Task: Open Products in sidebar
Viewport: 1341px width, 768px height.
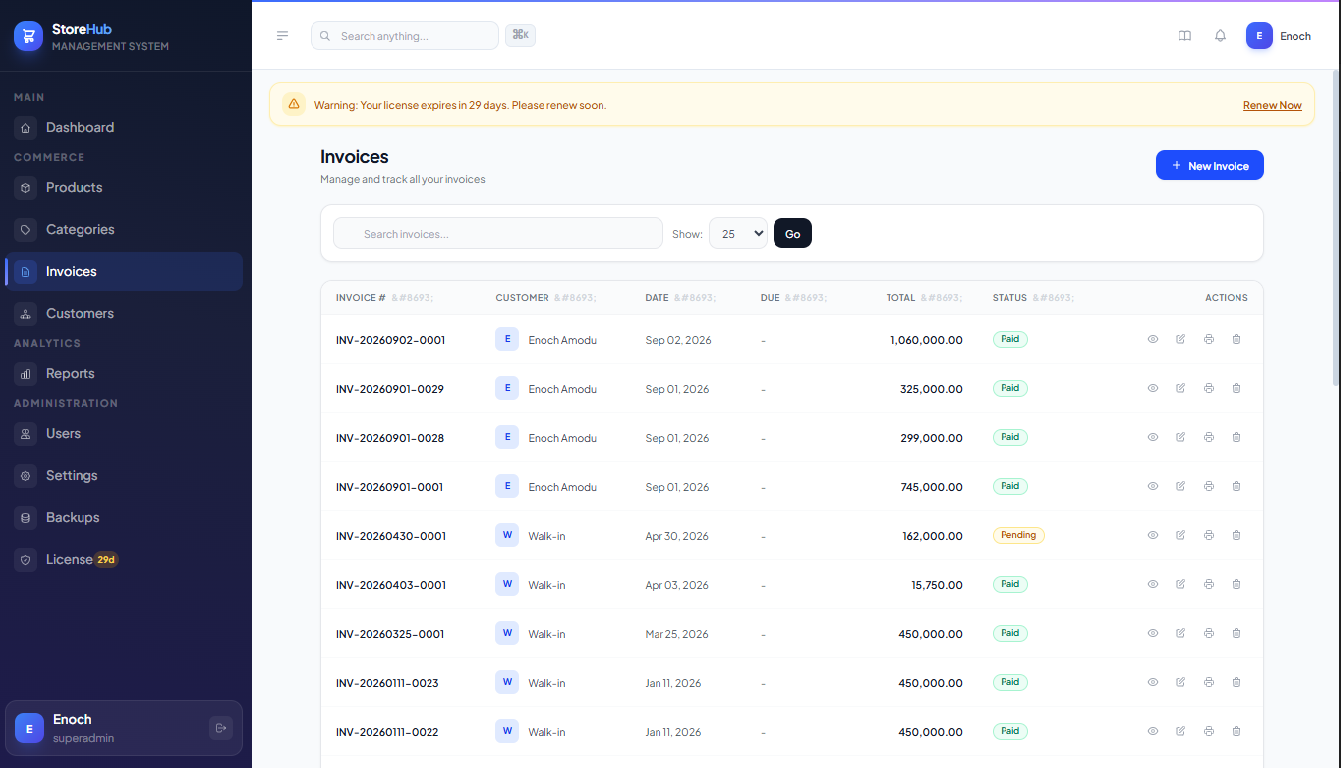Action: [x=124, y=187]
